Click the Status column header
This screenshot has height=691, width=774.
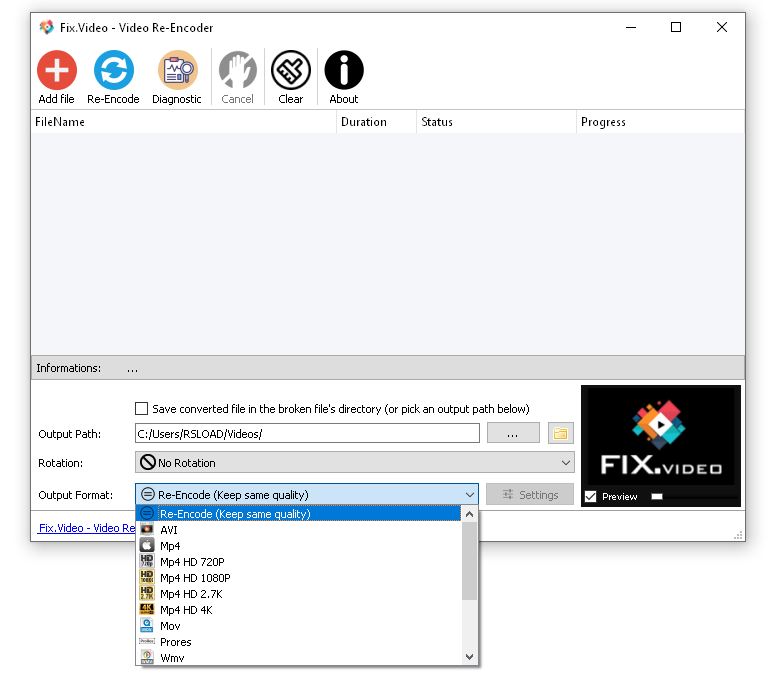pos(496,121)
